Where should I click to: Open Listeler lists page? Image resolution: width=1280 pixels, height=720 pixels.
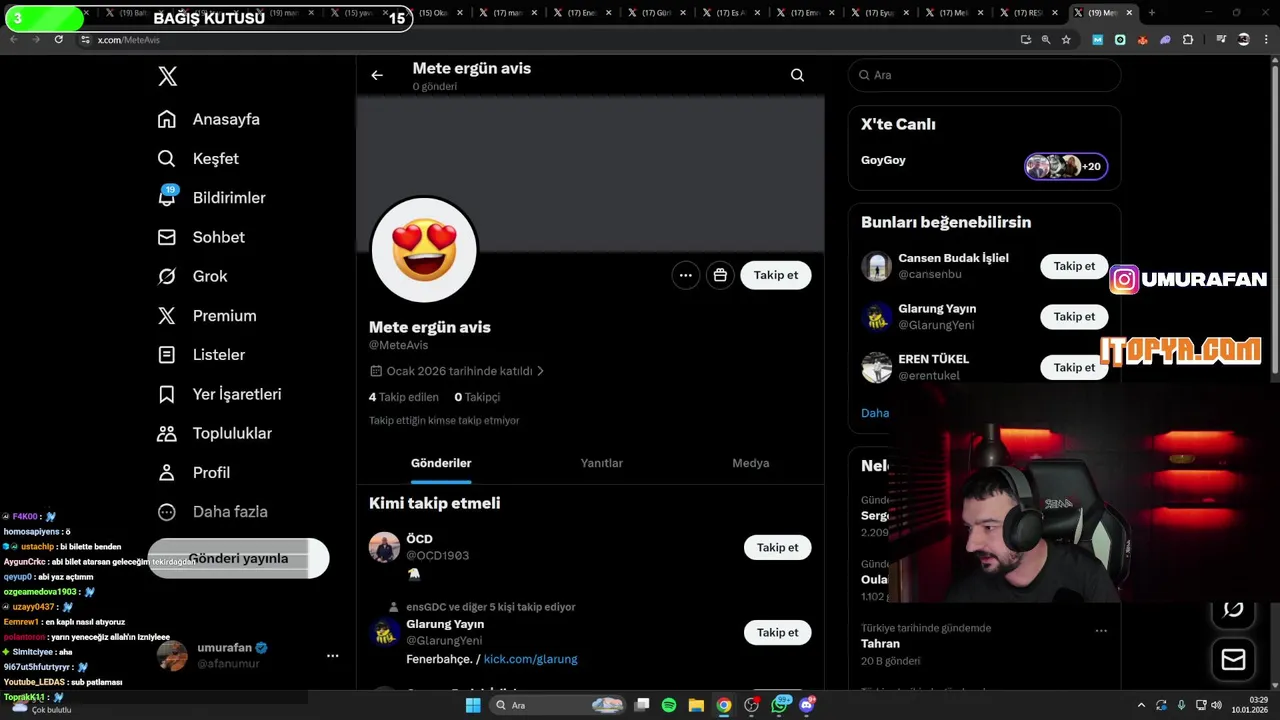201,354
